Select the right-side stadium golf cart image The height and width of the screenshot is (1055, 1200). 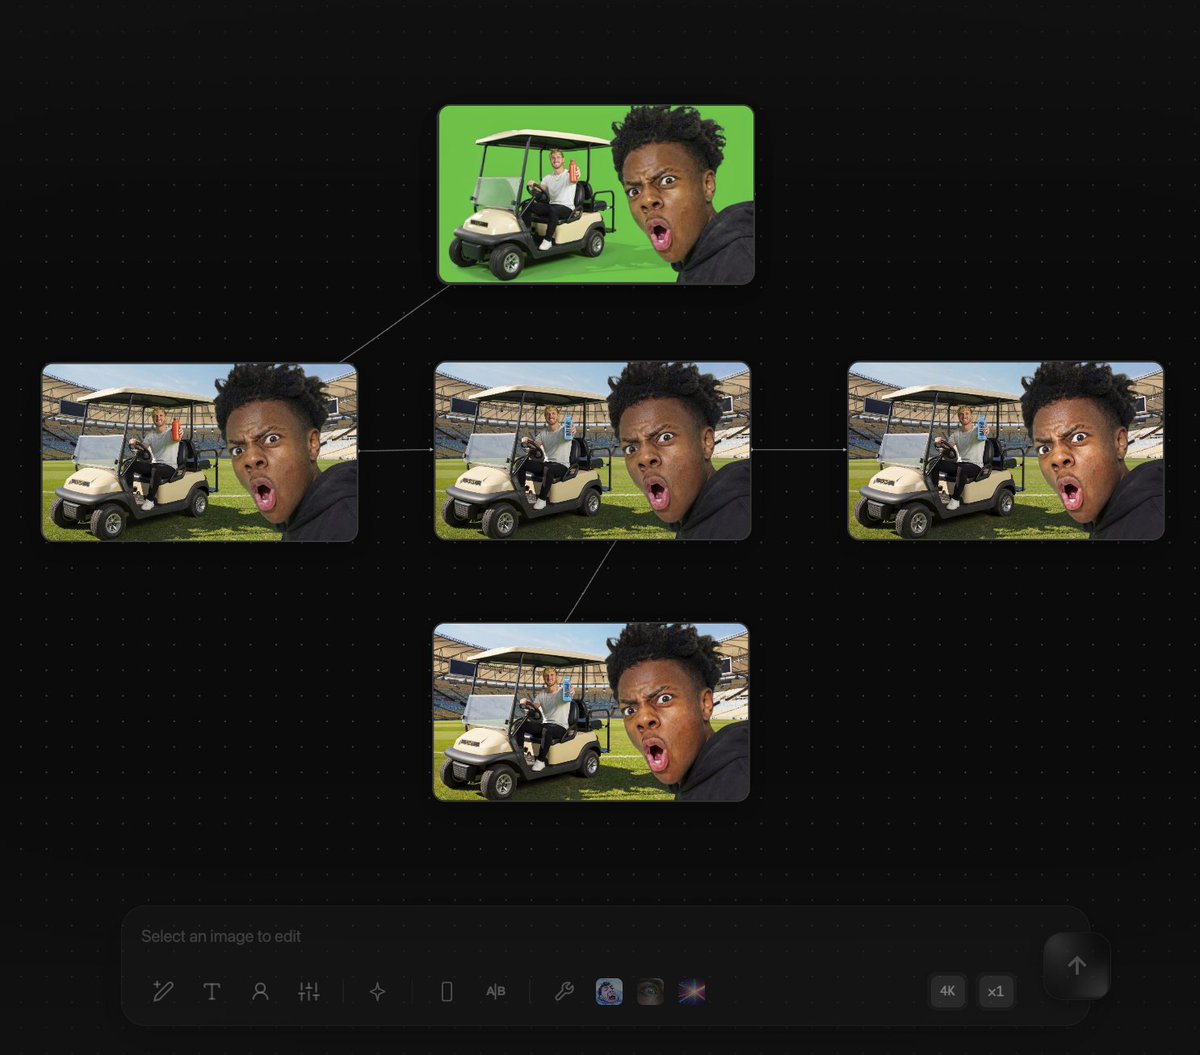1006,451
